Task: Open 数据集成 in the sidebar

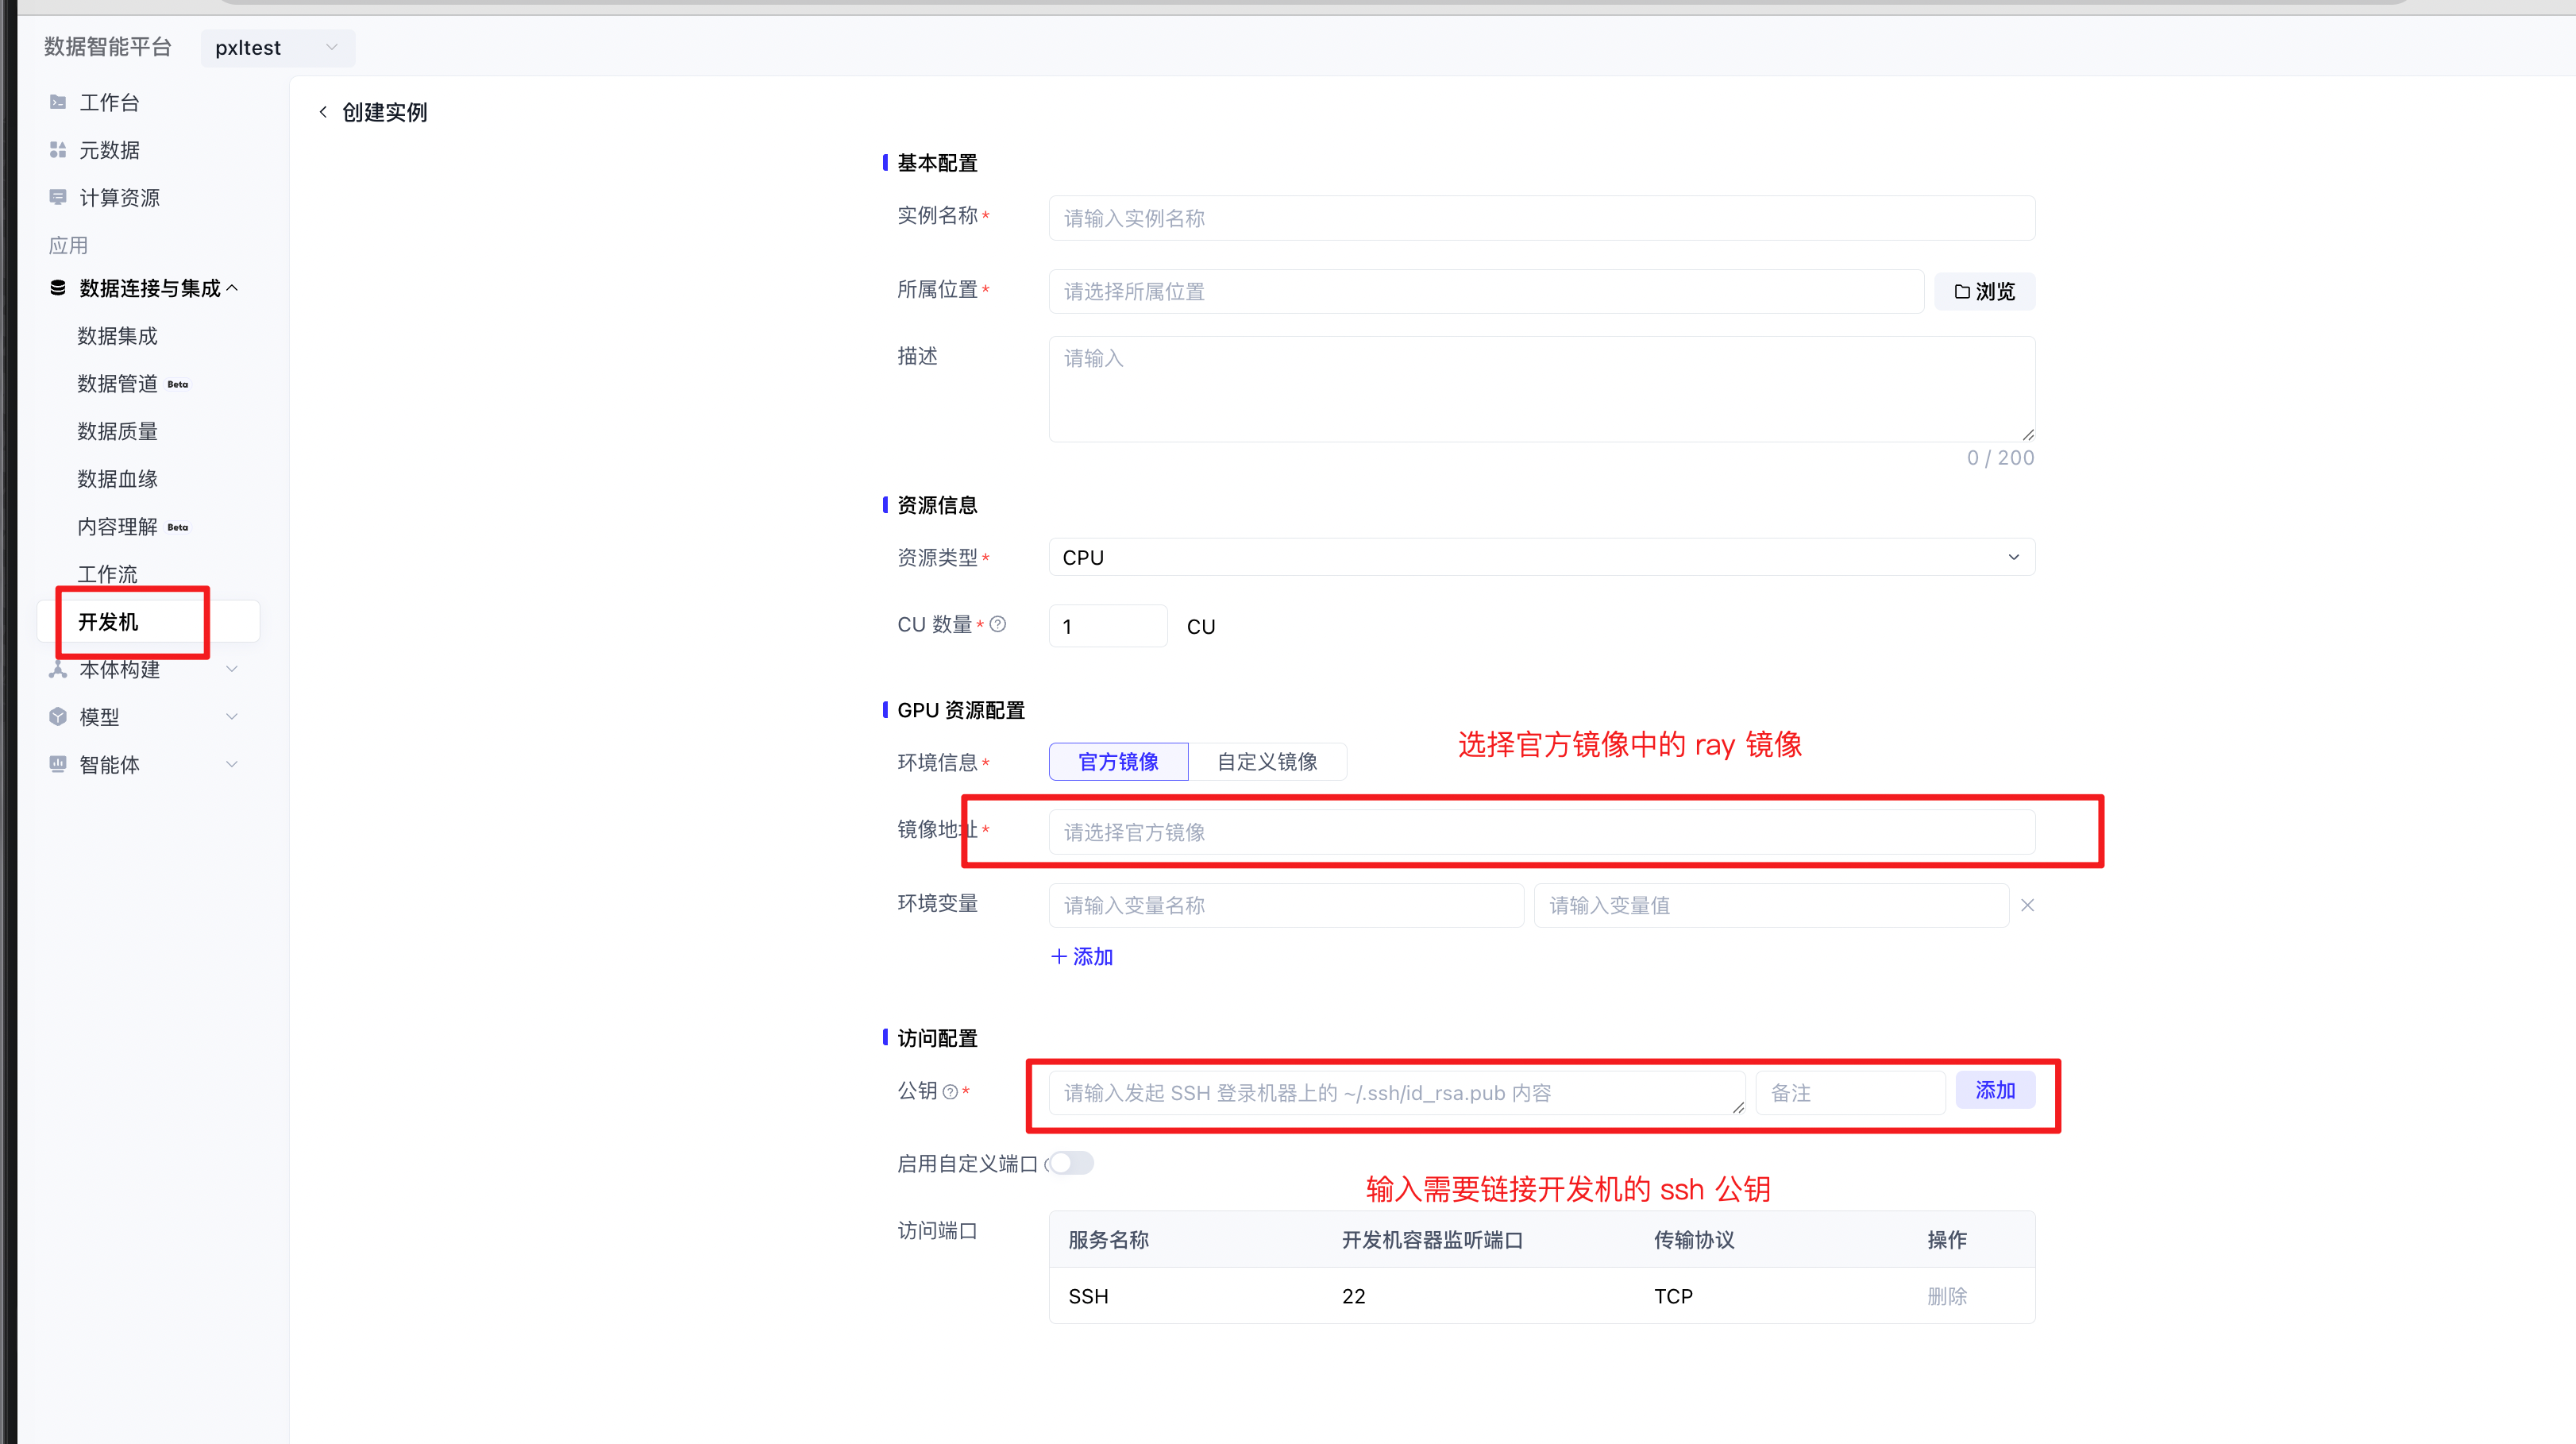Action: click(x=118, y=336)
